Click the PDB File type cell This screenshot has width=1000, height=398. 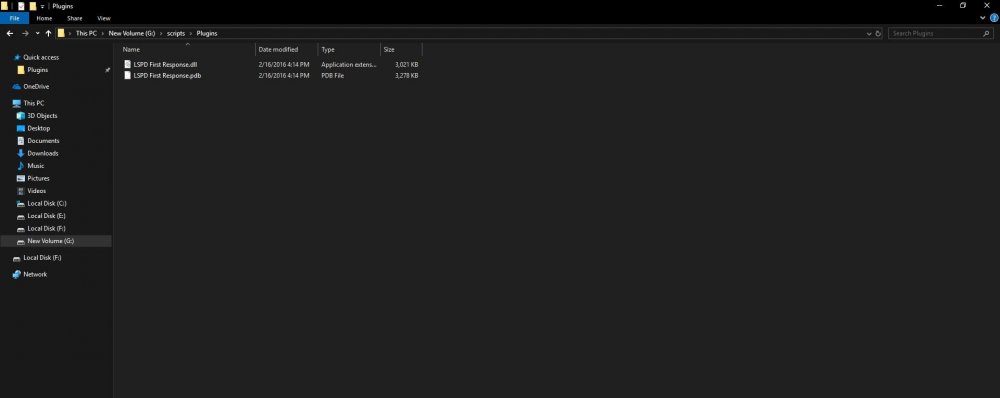[333, 75]
